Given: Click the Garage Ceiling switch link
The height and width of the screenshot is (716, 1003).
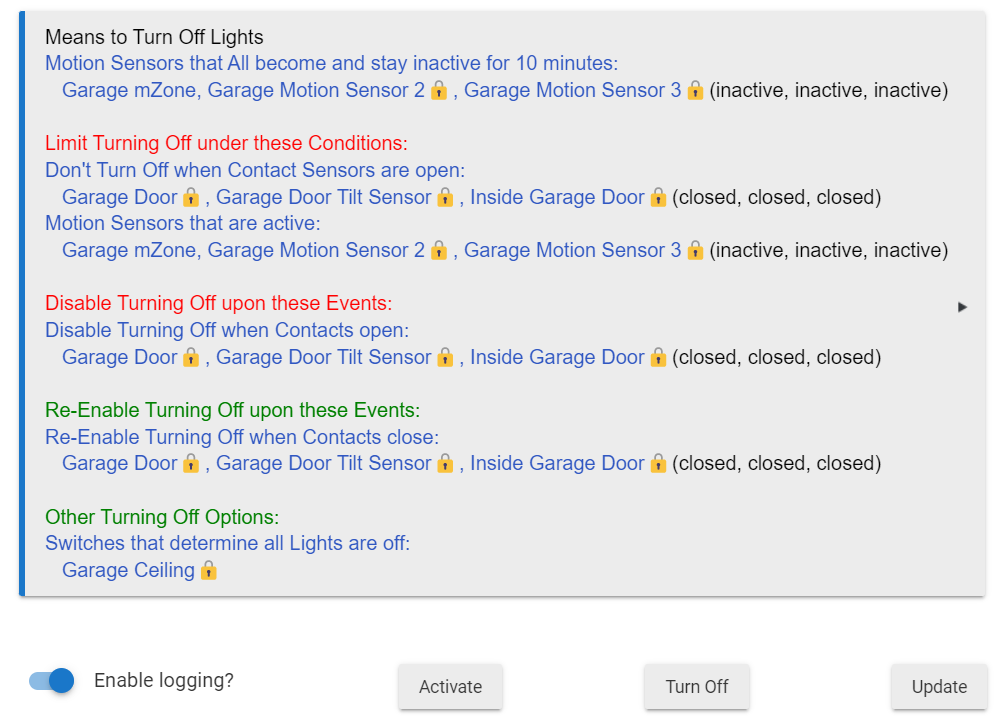Looking at the screenshot, I should pos(128,570).
